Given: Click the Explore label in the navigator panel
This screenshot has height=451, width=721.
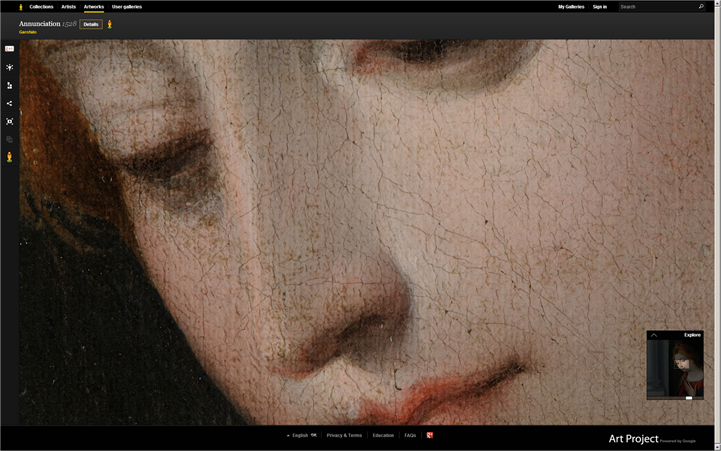Looking at the screenshot, I should click(692, 335).
